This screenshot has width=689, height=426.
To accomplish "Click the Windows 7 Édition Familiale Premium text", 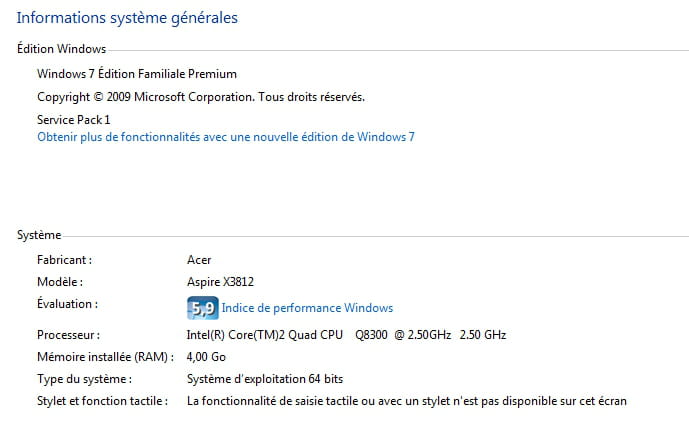I will (137, 74).
